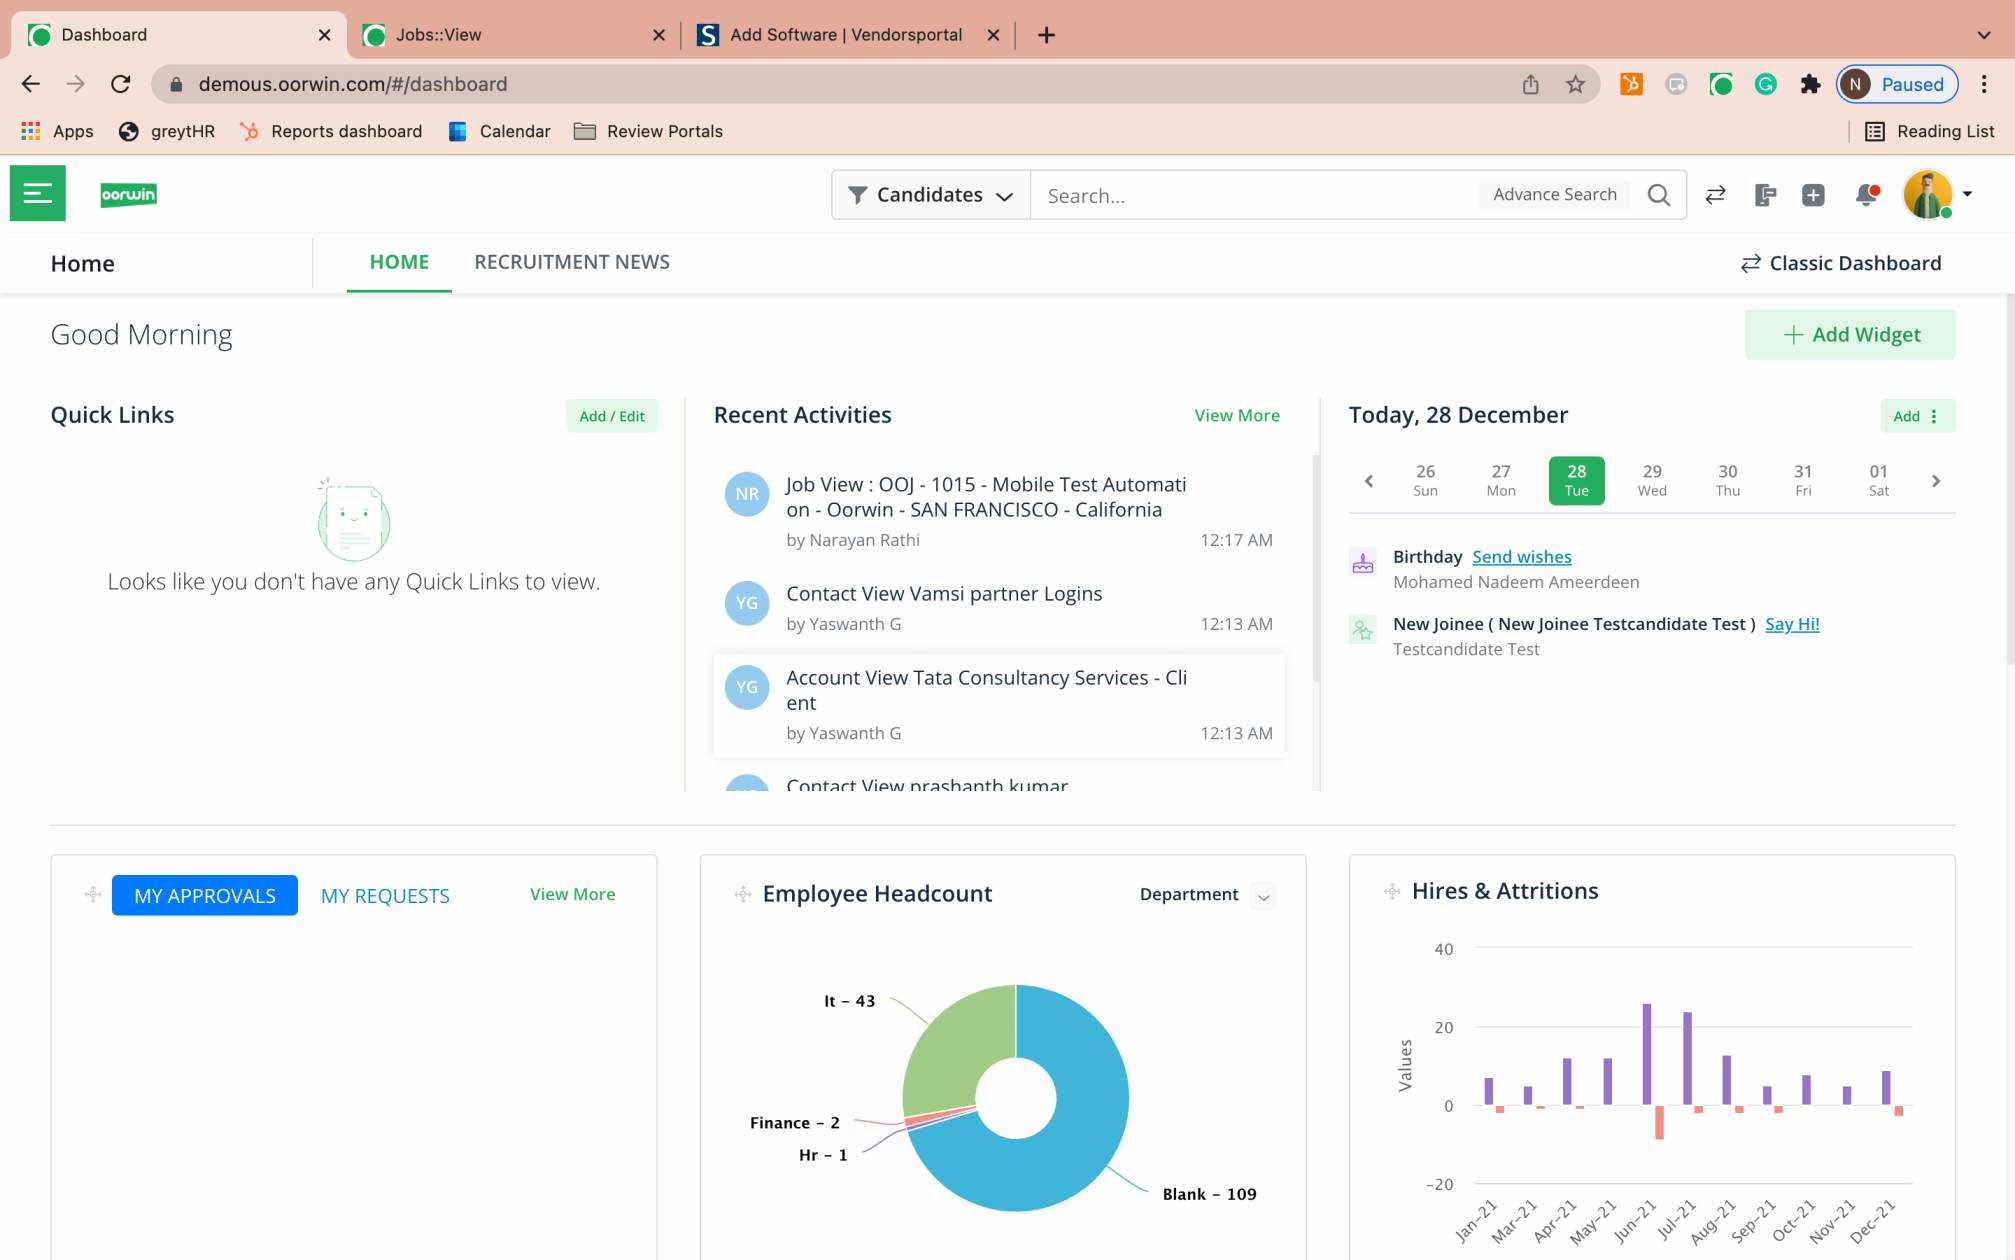Bookmark this page with the star icon
The width and height of the screenshot is (2015, 1260).
pyautogui.click(x=1576, y=84)
